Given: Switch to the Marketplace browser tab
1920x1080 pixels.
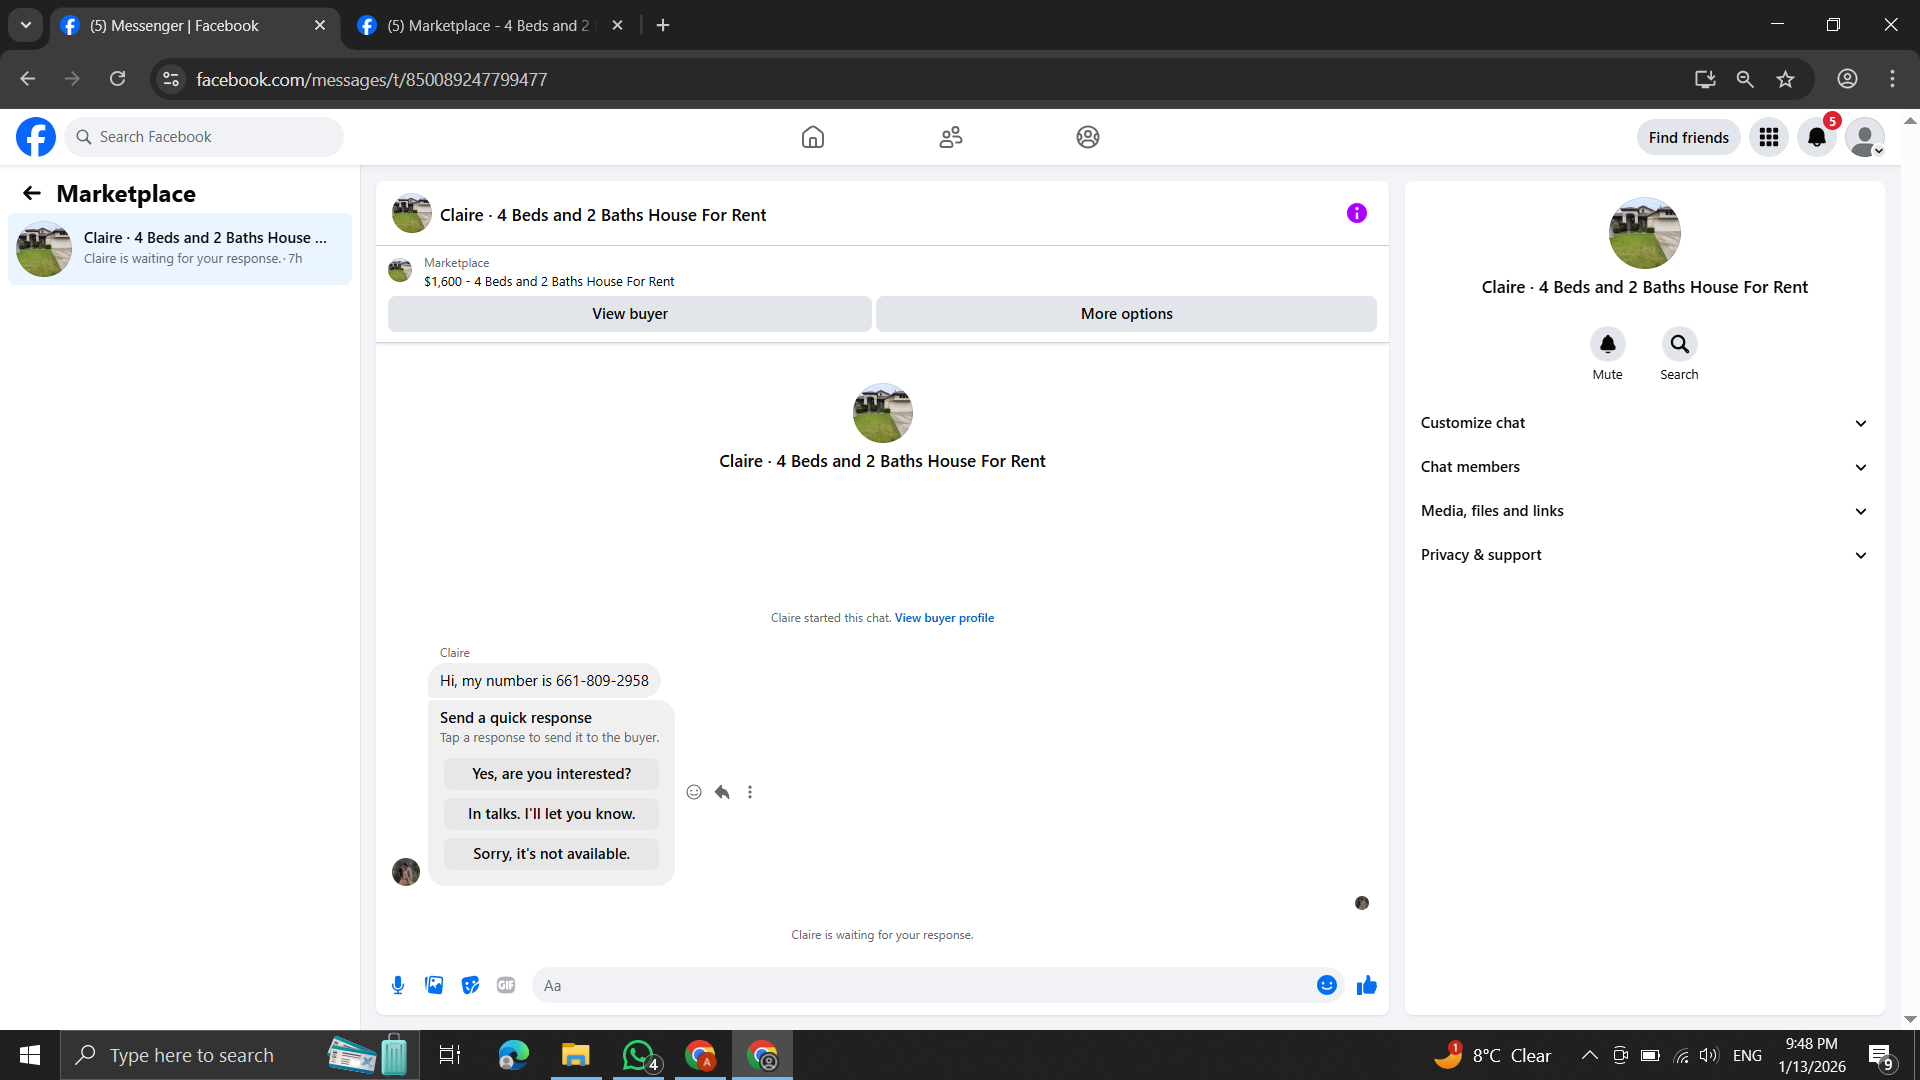Looking at the screenshot, I should [488, 26].
